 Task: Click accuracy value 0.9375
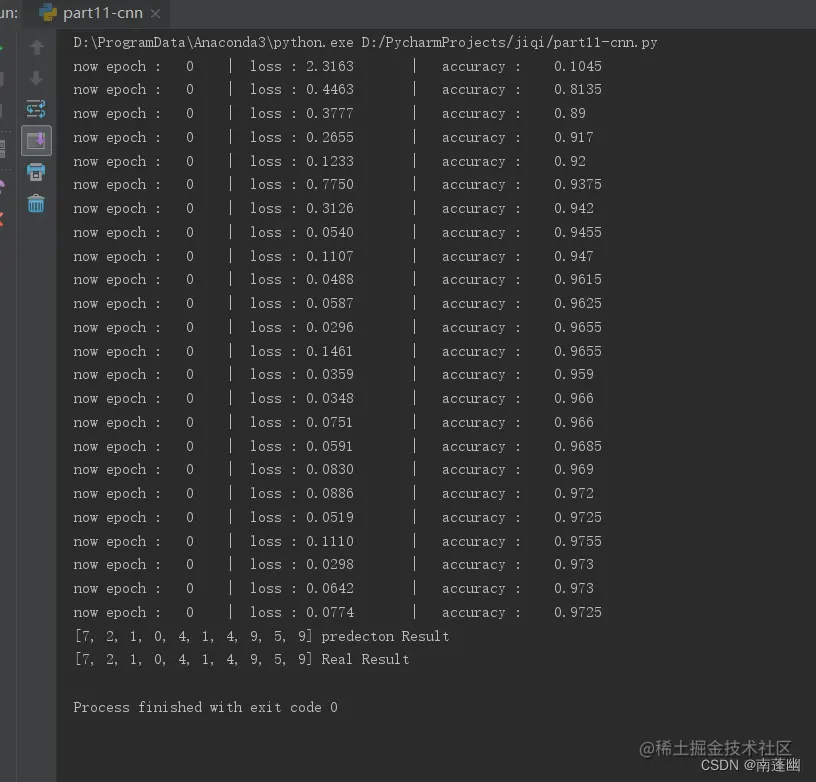click(578, 184)
